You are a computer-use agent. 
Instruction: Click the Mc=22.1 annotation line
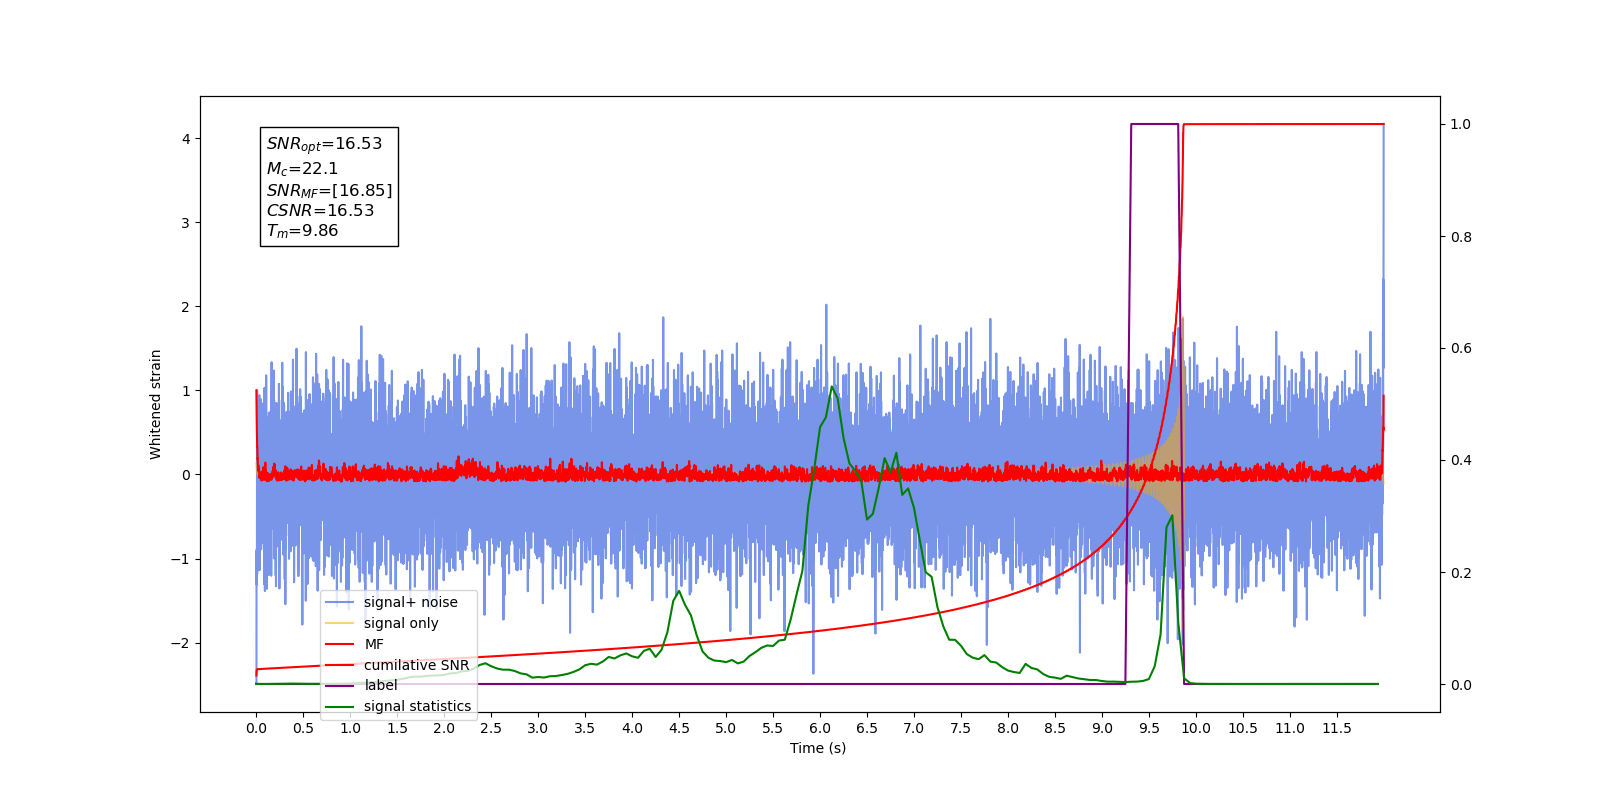point(302,169)
